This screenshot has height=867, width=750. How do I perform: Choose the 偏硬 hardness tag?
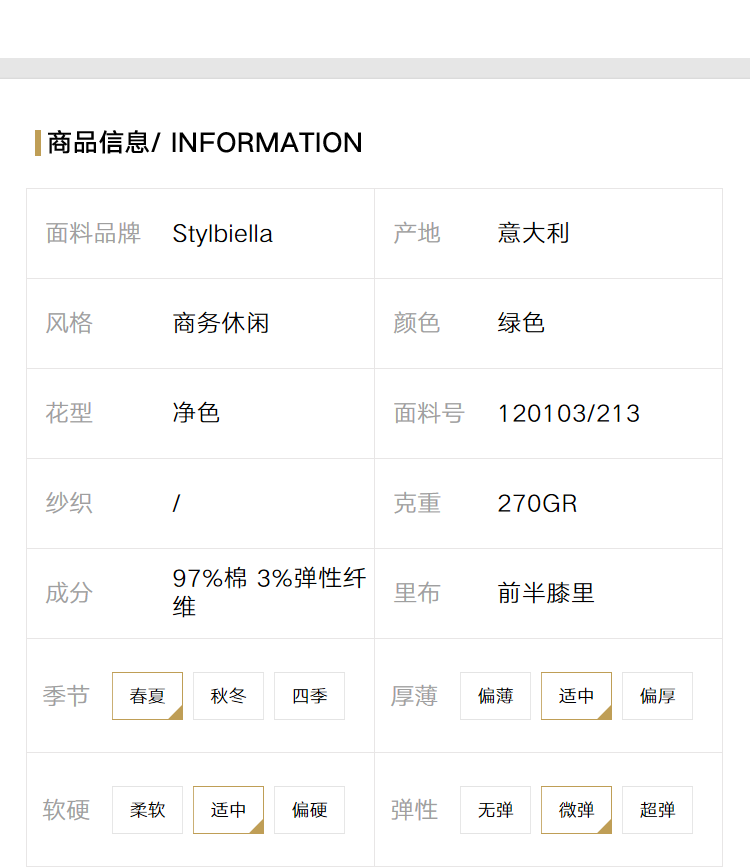(x=309, y=809)
